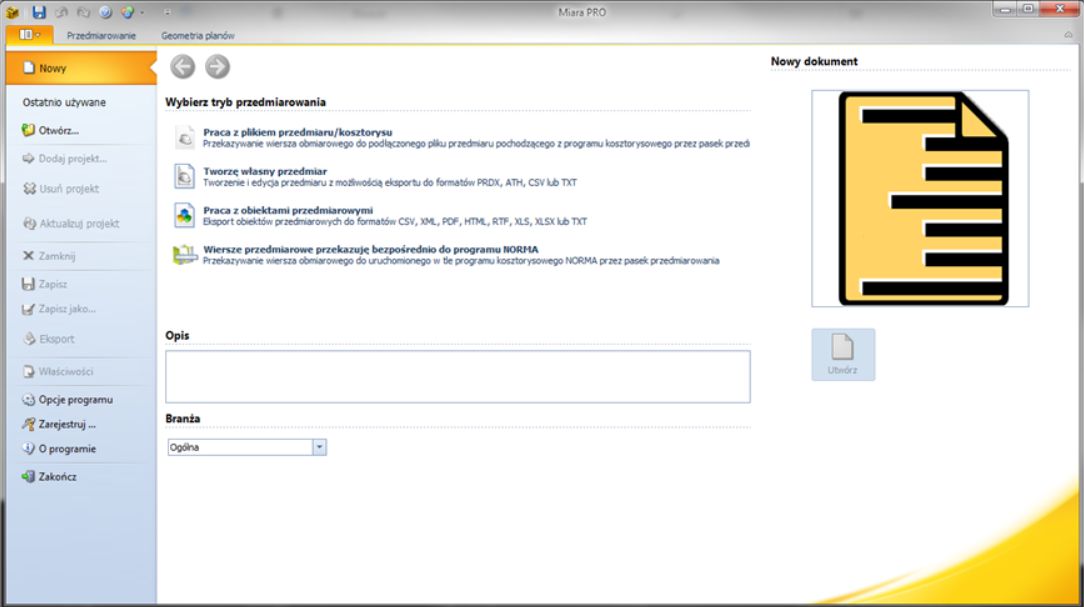1084x607 pixels.
Task: Switch to the Przedmiarowanie ribbon tab
Action: coord(101,35)
